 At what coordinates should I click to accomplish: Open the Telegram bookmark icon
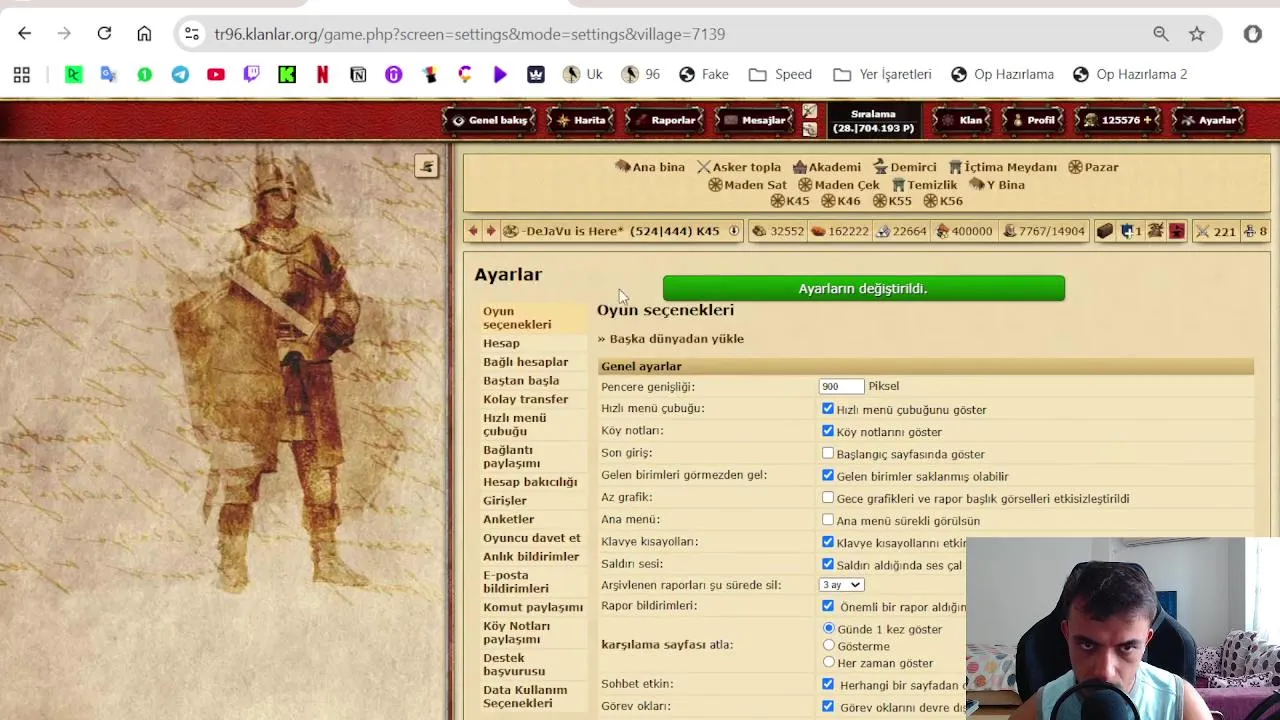[180, 74]
